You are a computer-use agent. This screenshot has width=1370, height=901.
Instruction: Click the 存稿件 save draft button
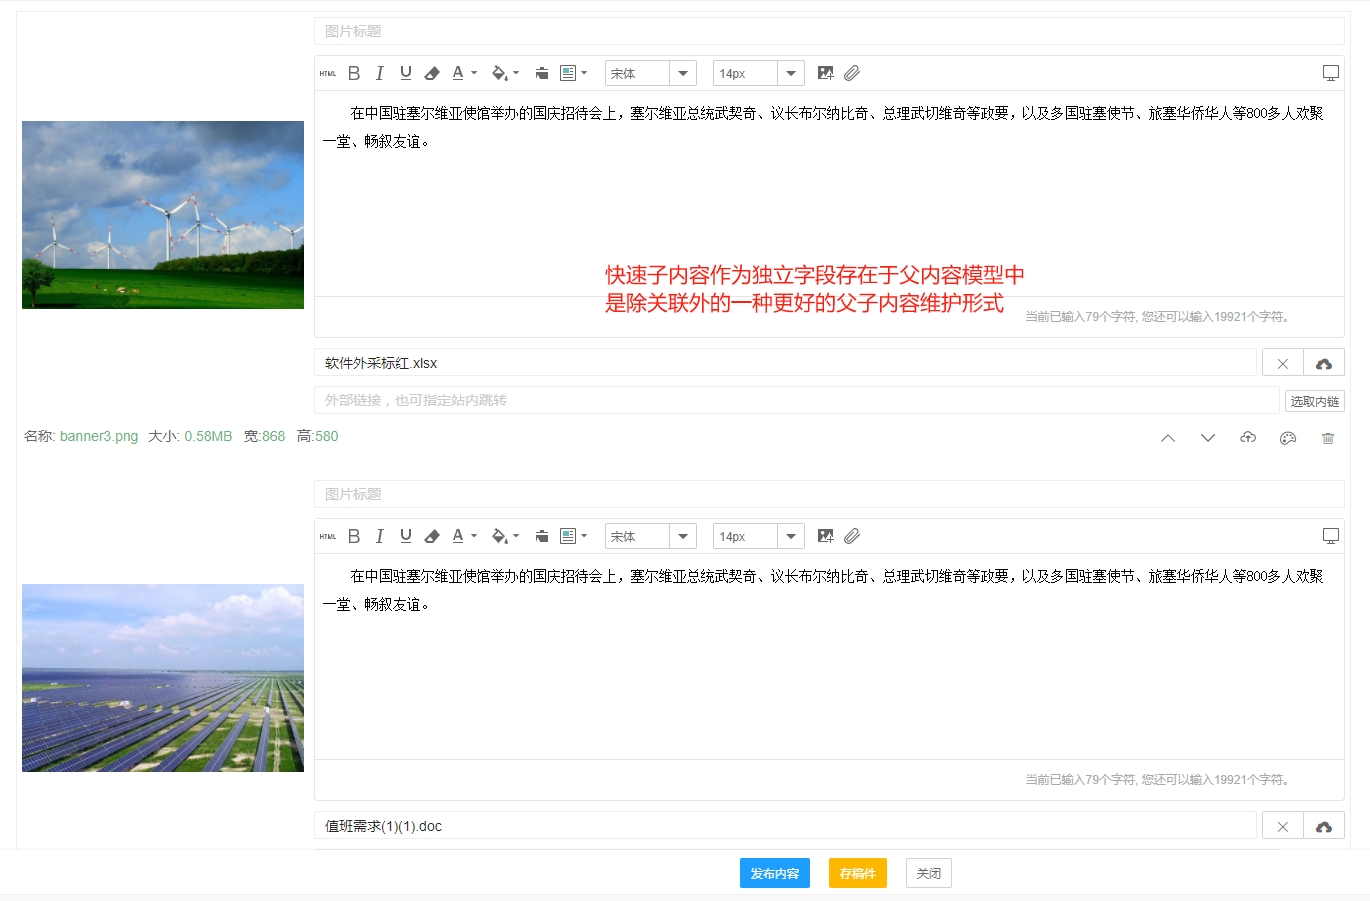coord(858,873)
